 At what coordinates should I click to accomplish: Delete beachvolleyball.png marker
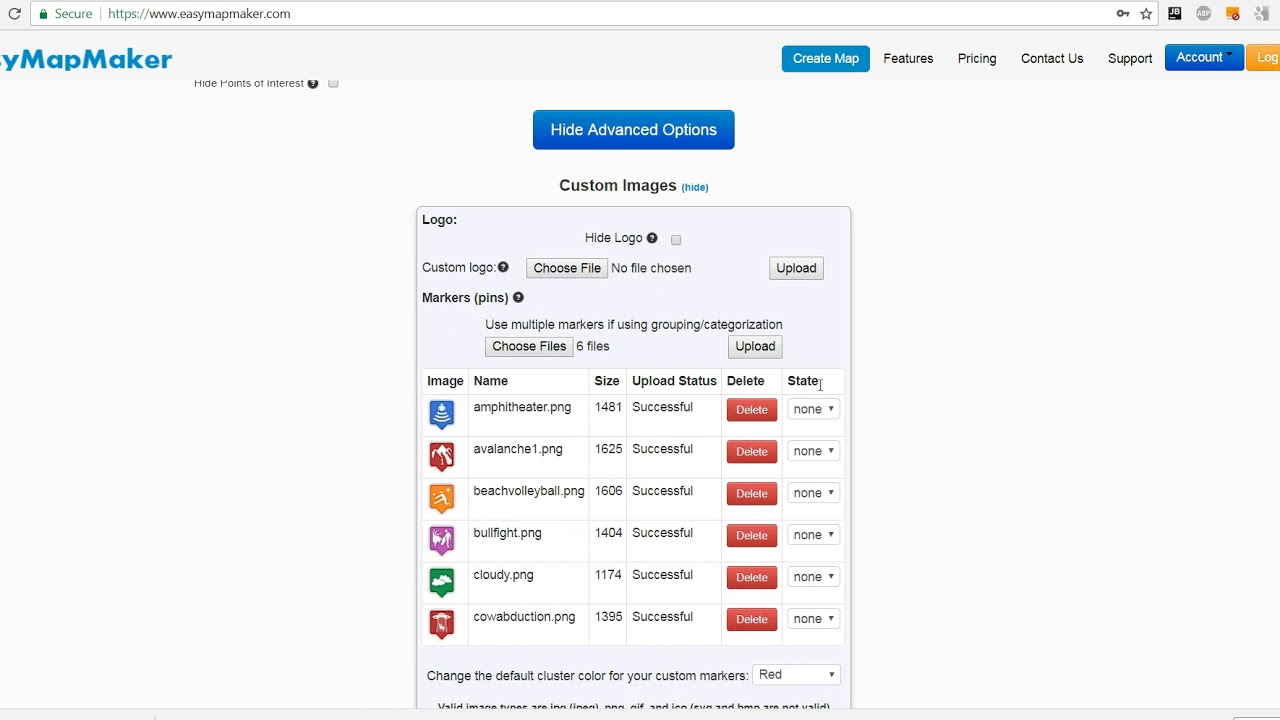(752, 493)
